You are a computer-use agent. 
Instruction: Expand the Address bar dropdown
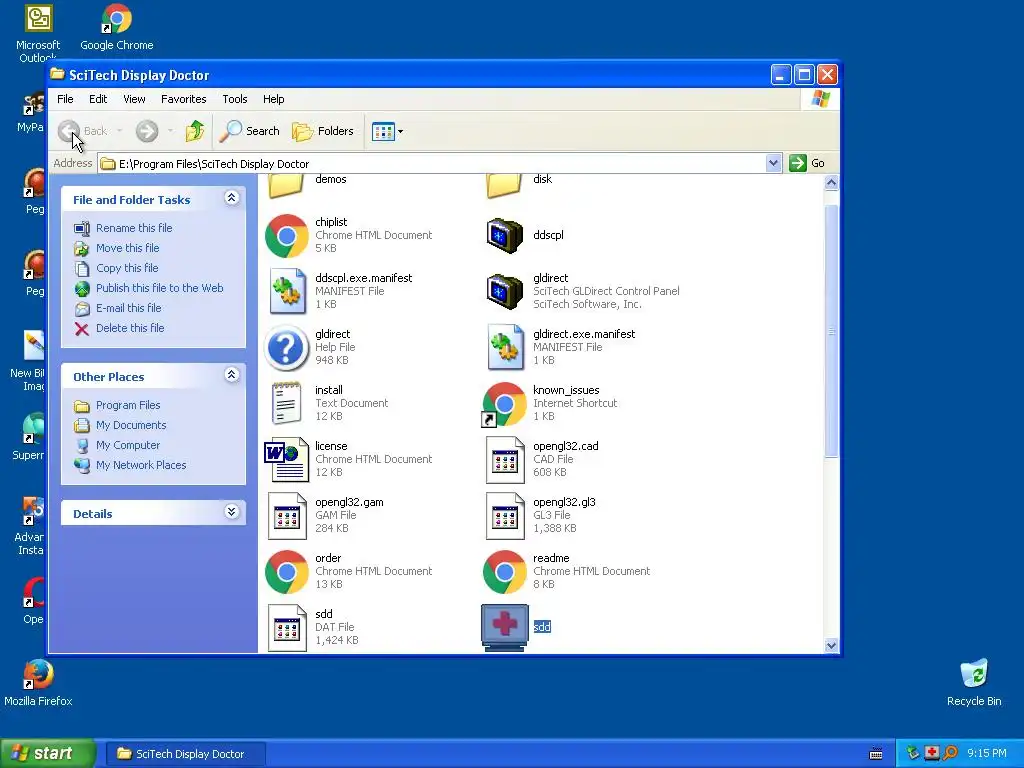click(773, 163)
